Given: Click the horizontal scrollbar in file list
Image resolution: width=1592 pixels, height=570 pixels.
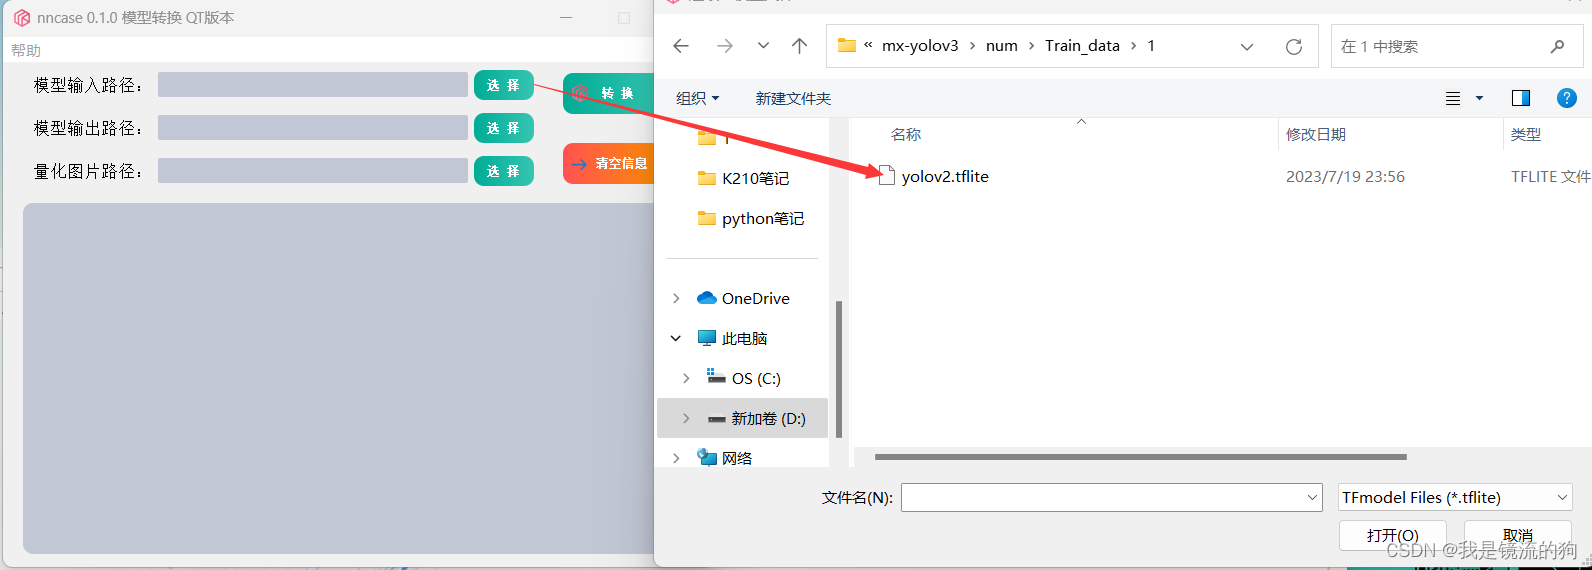Looking at the screenshot, I should 1140,457.
